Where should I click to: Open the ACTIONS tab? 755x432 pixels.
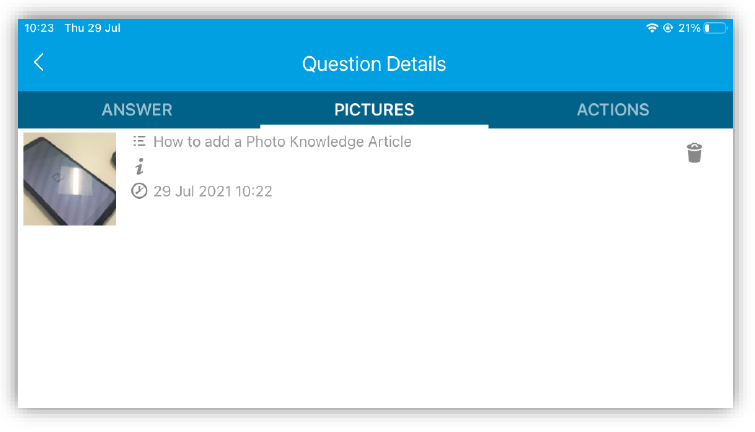[612, 110]
